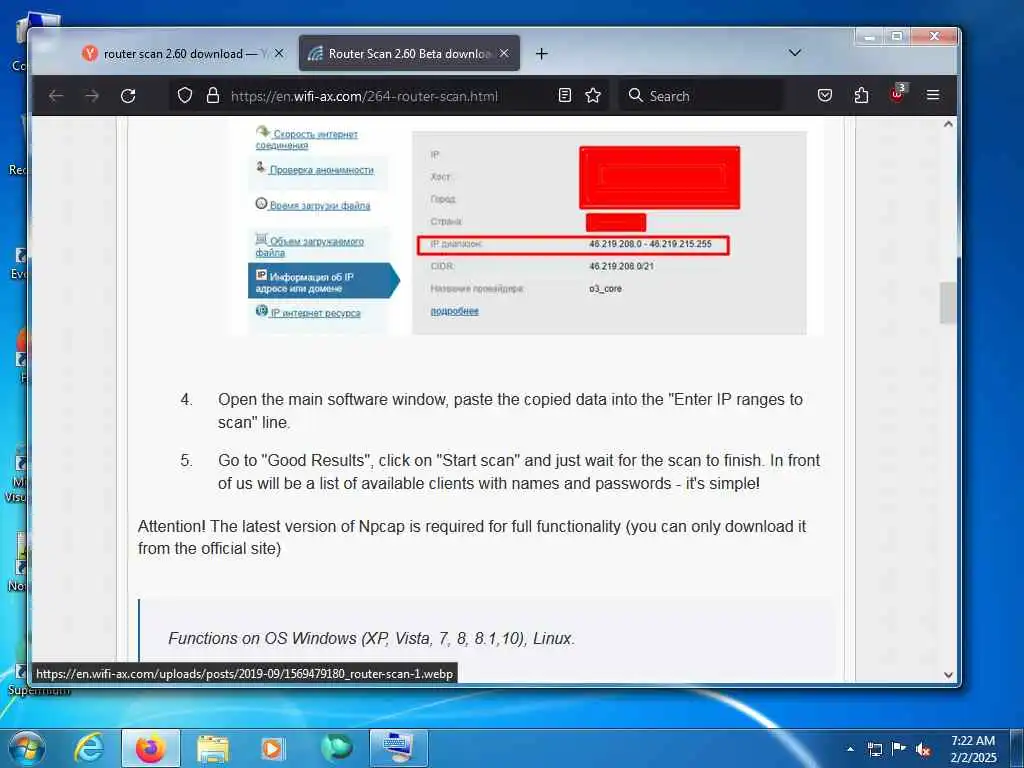
Task: Click the Npcap Attention paragraph text
Action: (x=472, y=537)
